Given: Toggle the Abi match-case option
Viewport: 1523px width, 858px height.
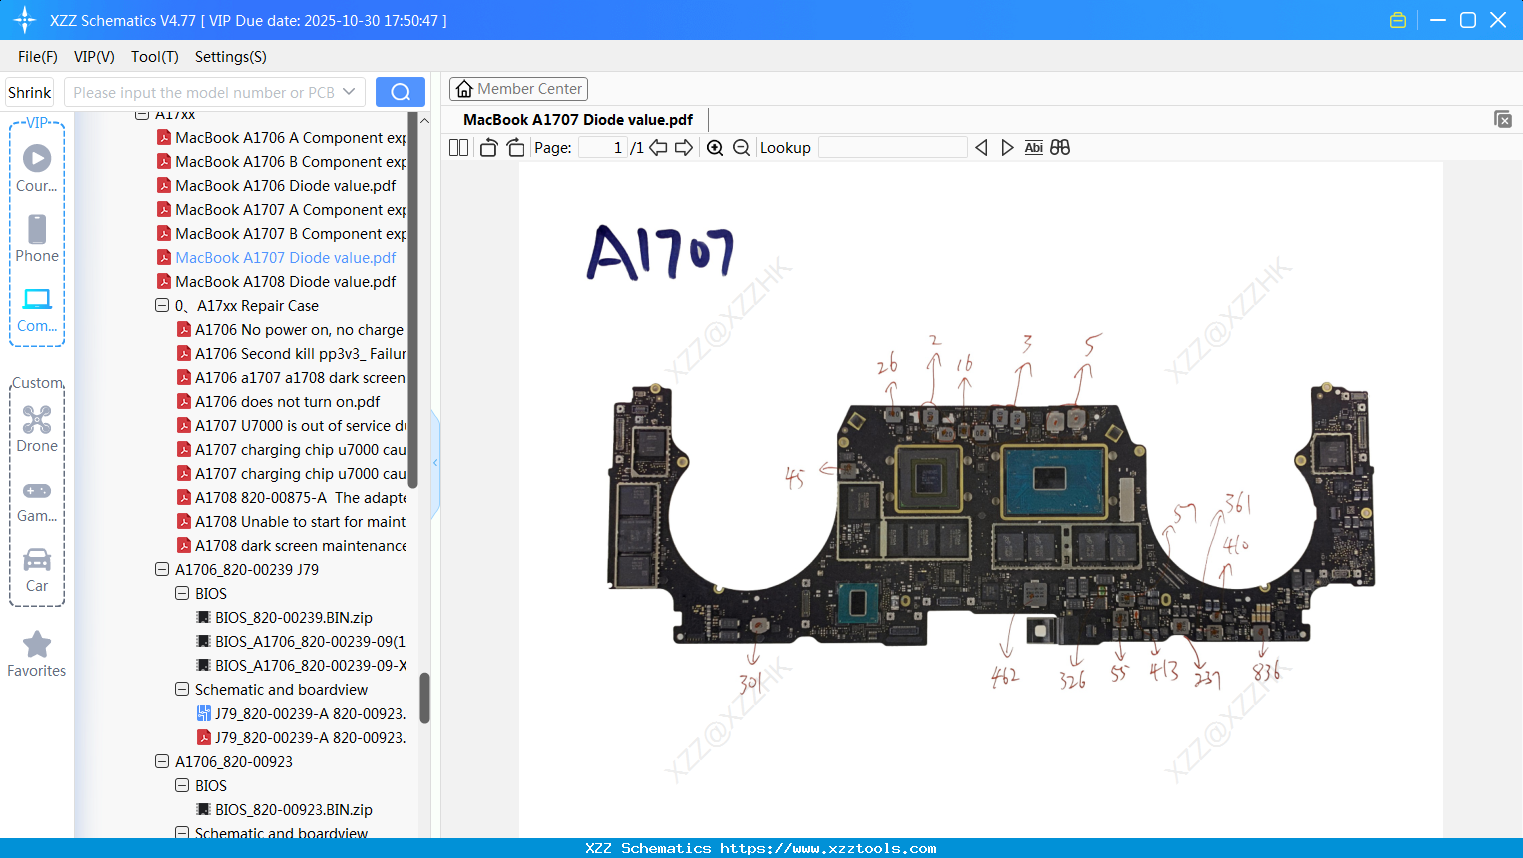Looking at the screenshot, I should pyautogui.click(x=1034, y=148).
